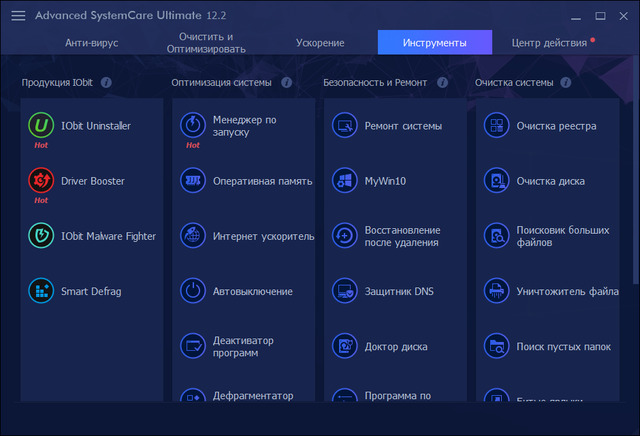Click the Smart Defrag icon

click(x=41, y=291)
